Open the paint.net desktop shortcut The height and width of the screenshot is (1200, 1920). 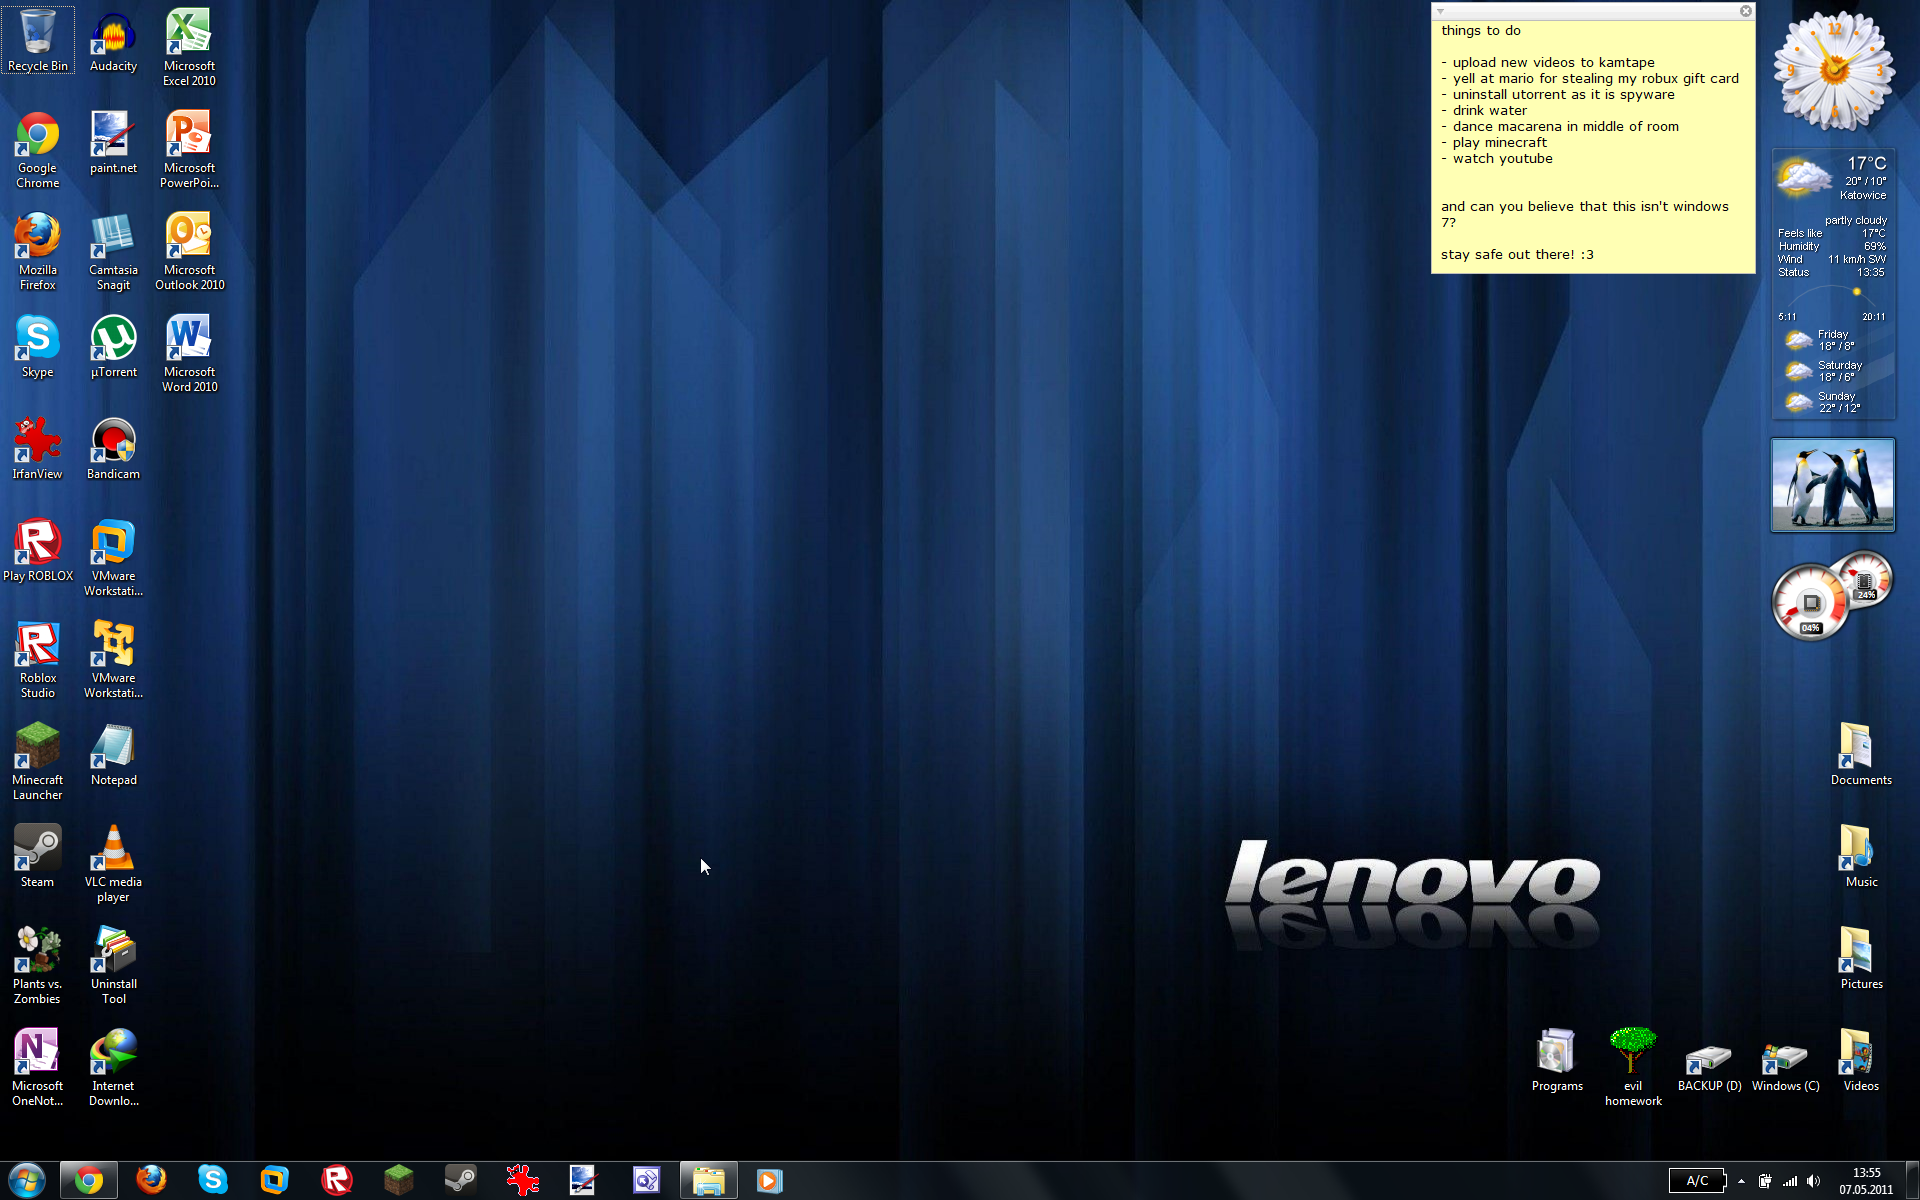[113, 142]
